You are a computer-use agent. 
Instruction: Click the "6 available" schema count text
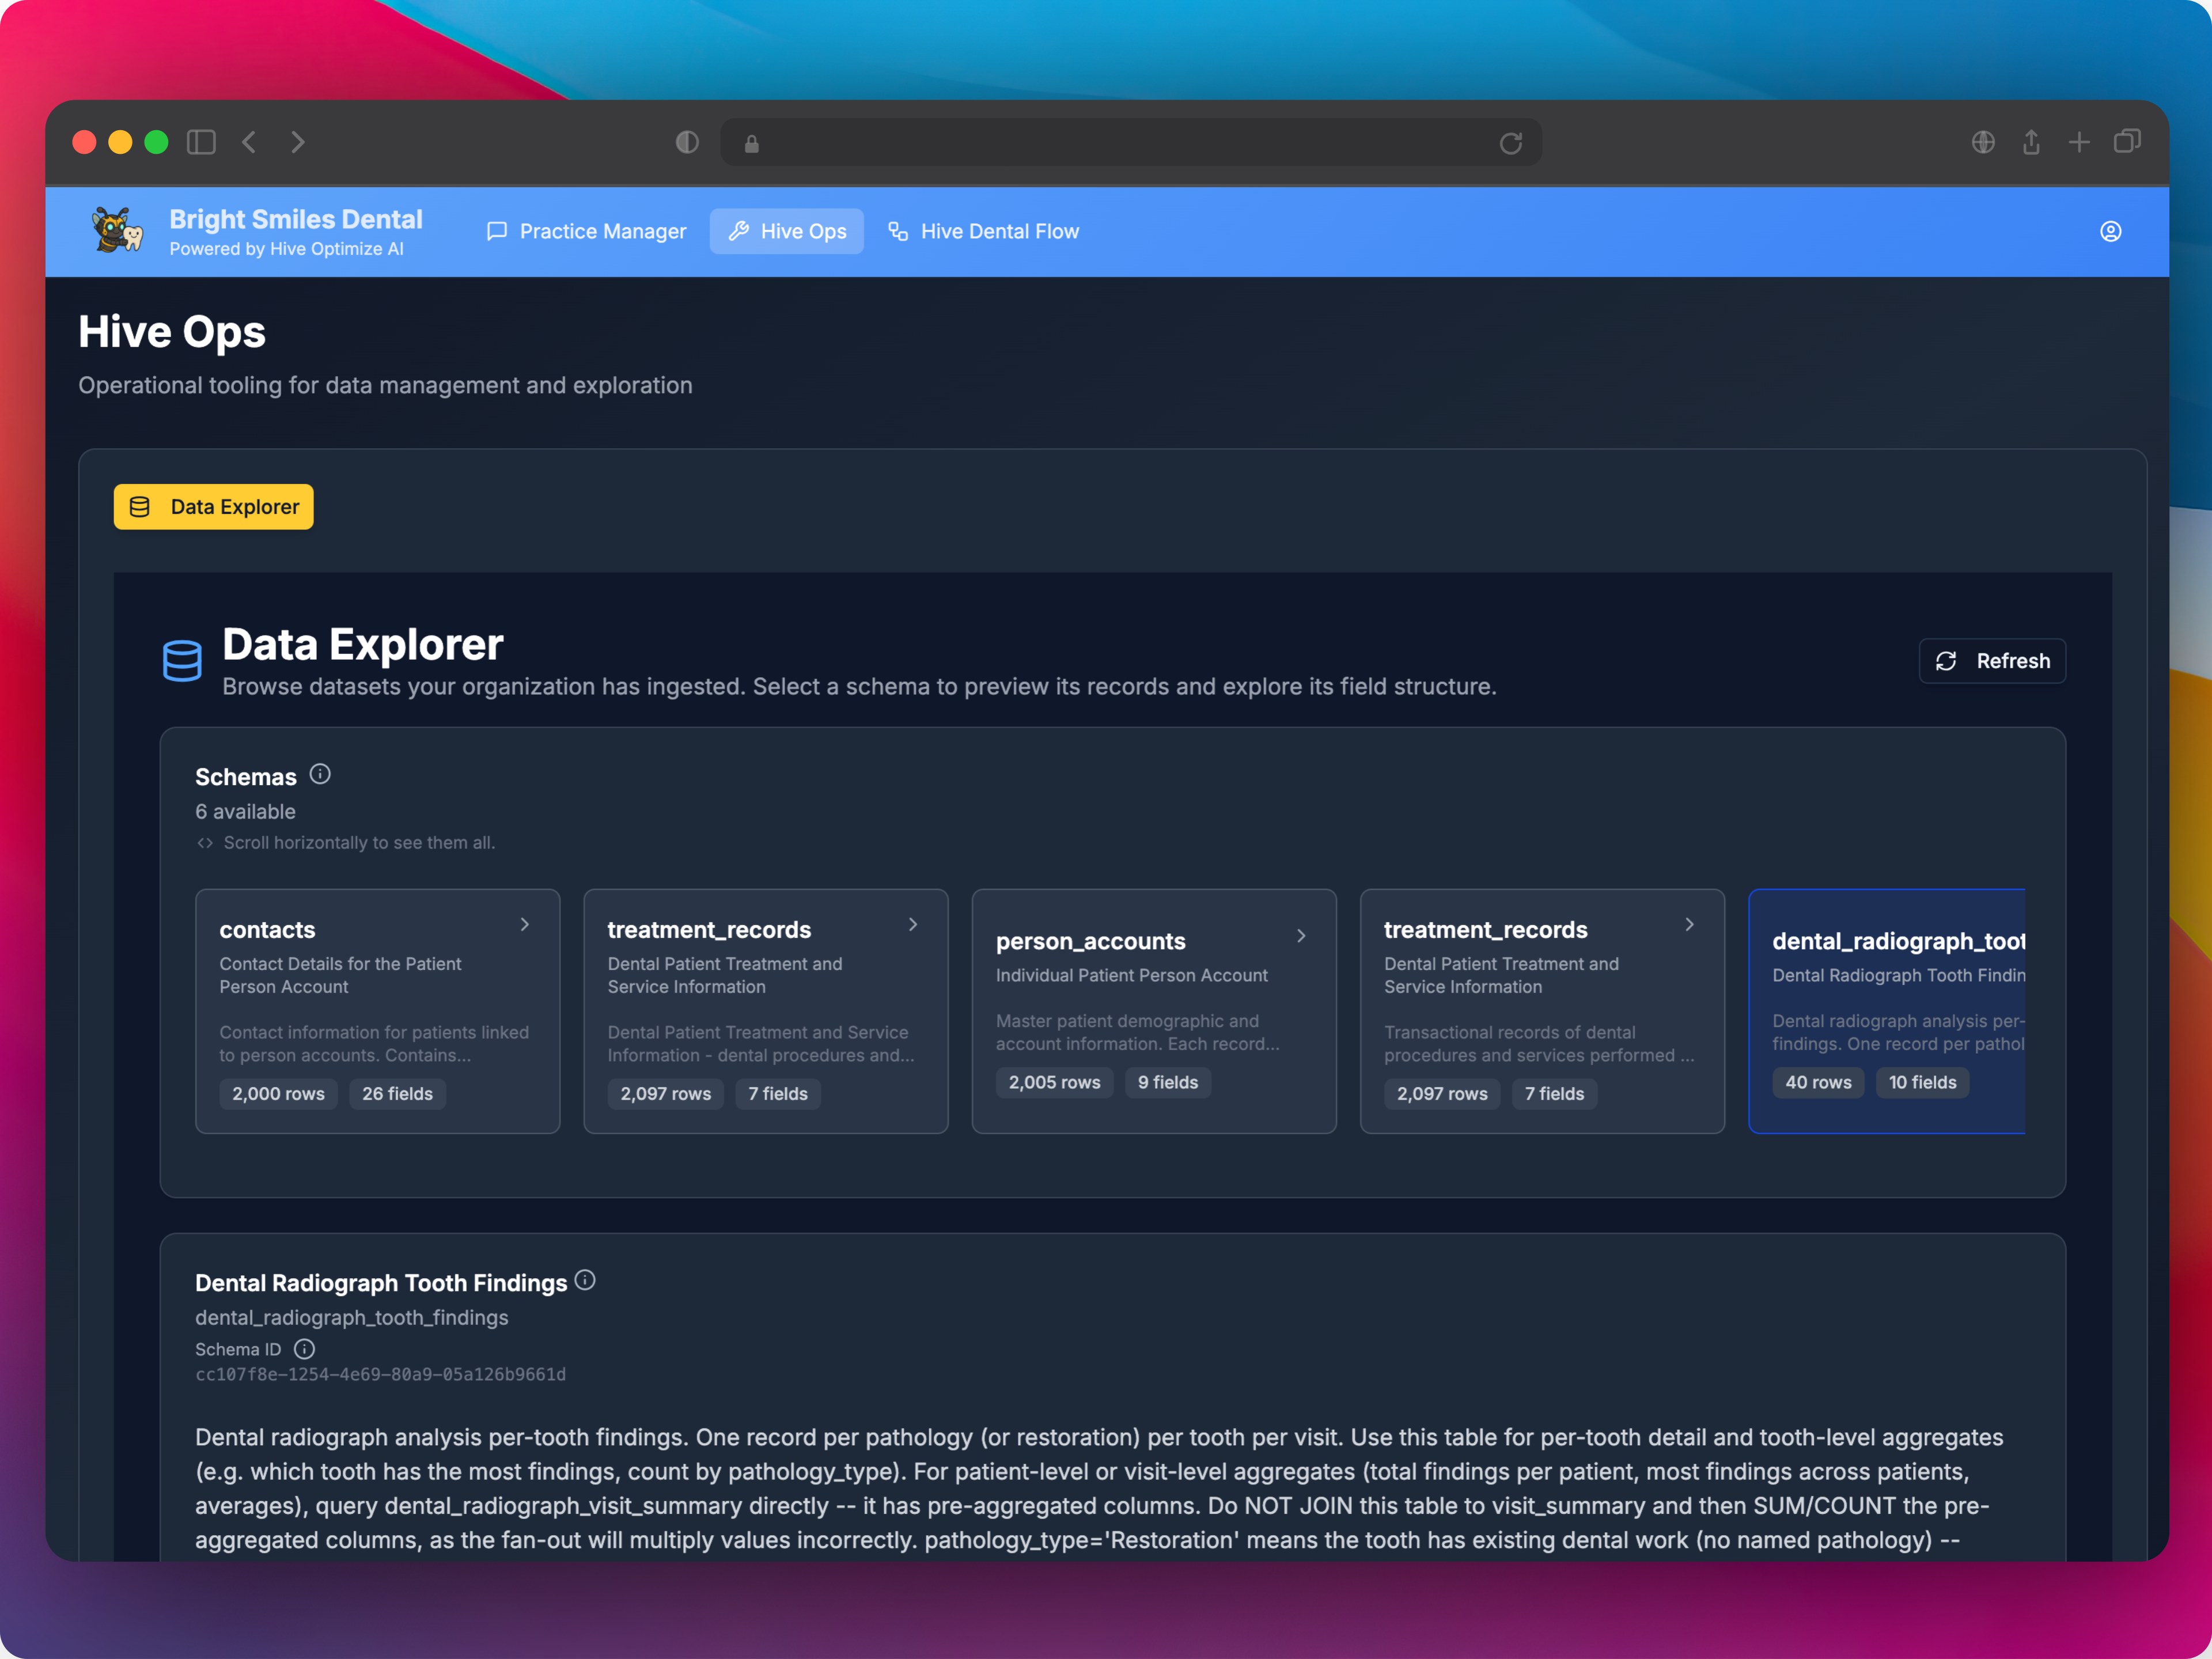[245, 812]
